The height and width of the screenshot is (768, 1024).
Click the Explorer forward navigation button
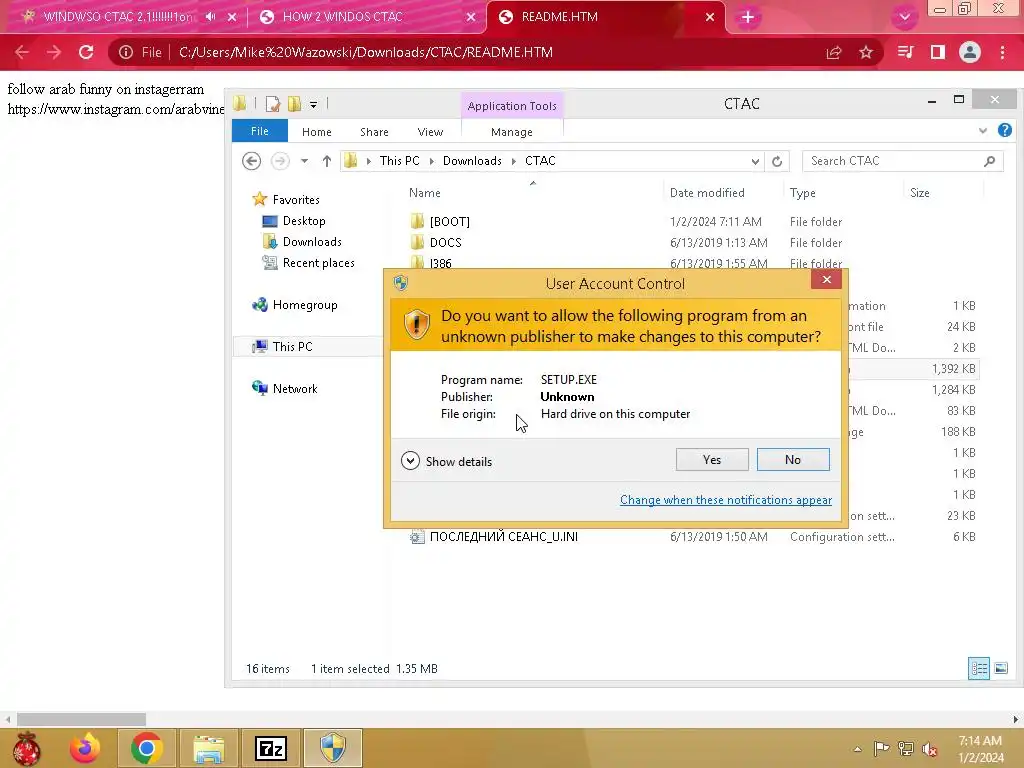point(280,161)
